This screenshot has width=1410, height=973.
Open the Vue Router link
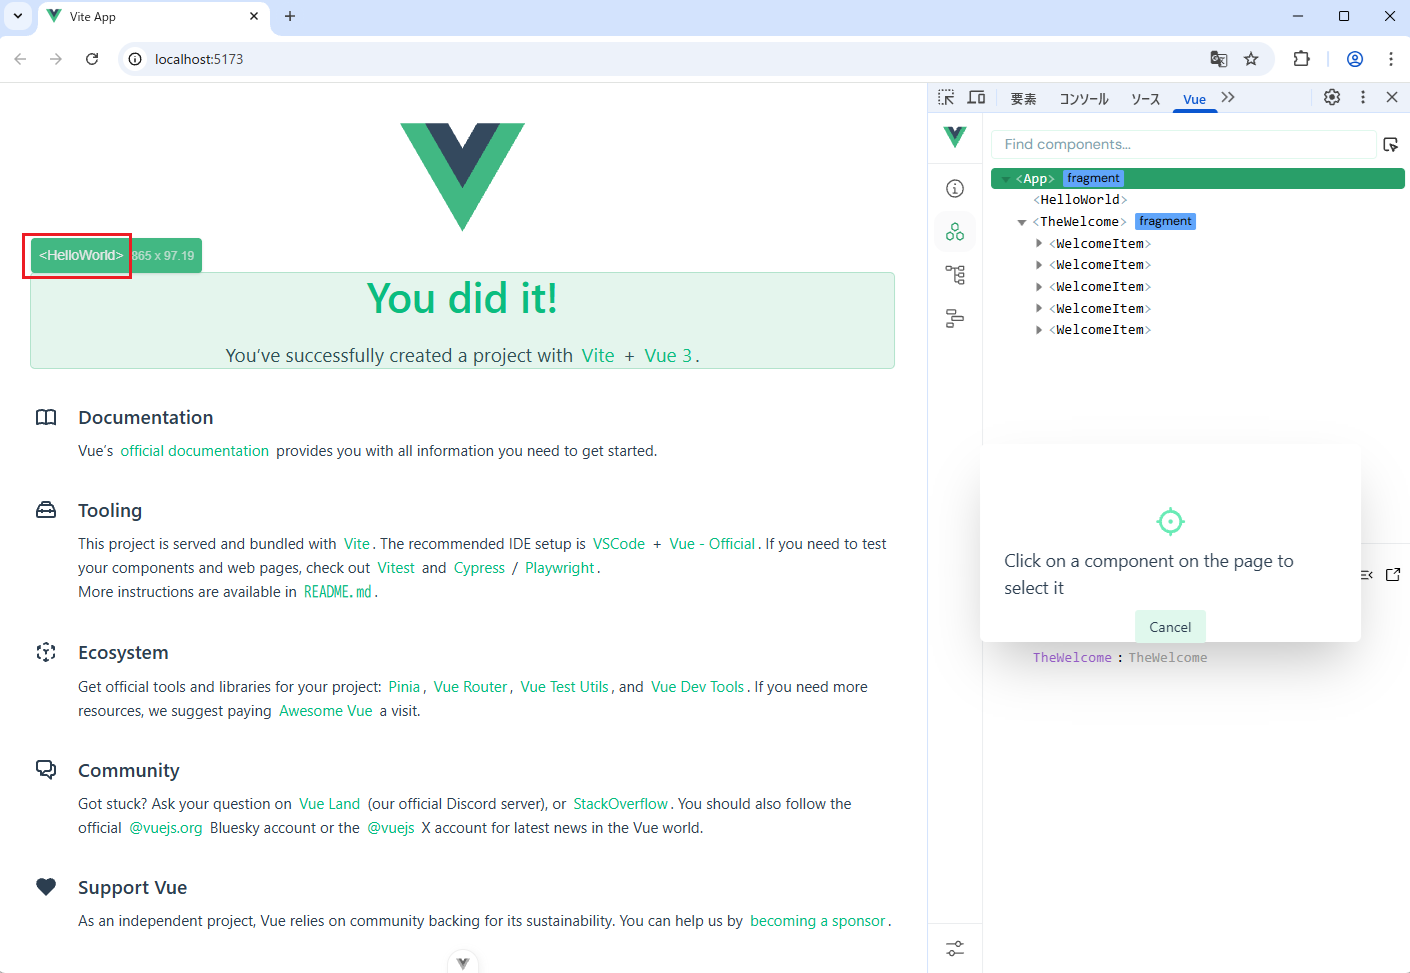pyautogui.click(x=471, y=687)
